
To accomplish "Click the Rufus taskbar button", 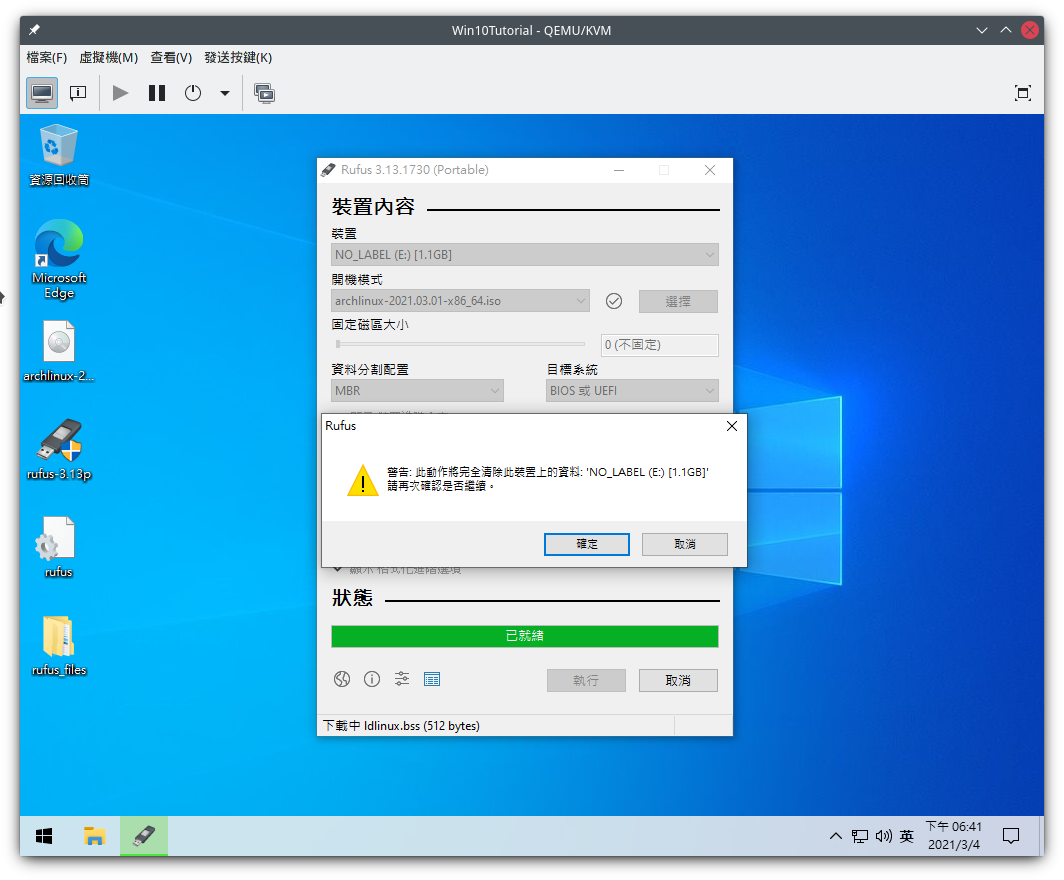I will (x=144, y=837).
